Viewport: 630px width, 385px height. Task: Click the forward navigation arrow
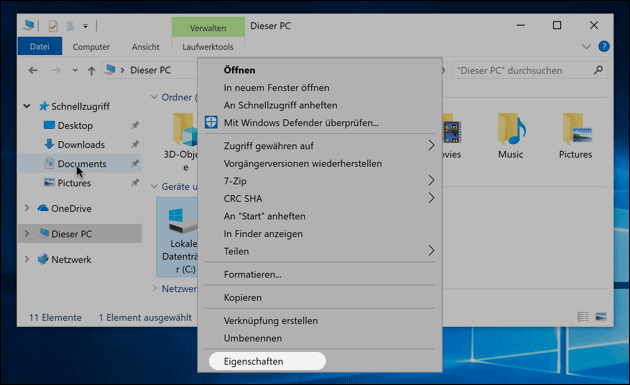tap(56, 71)
